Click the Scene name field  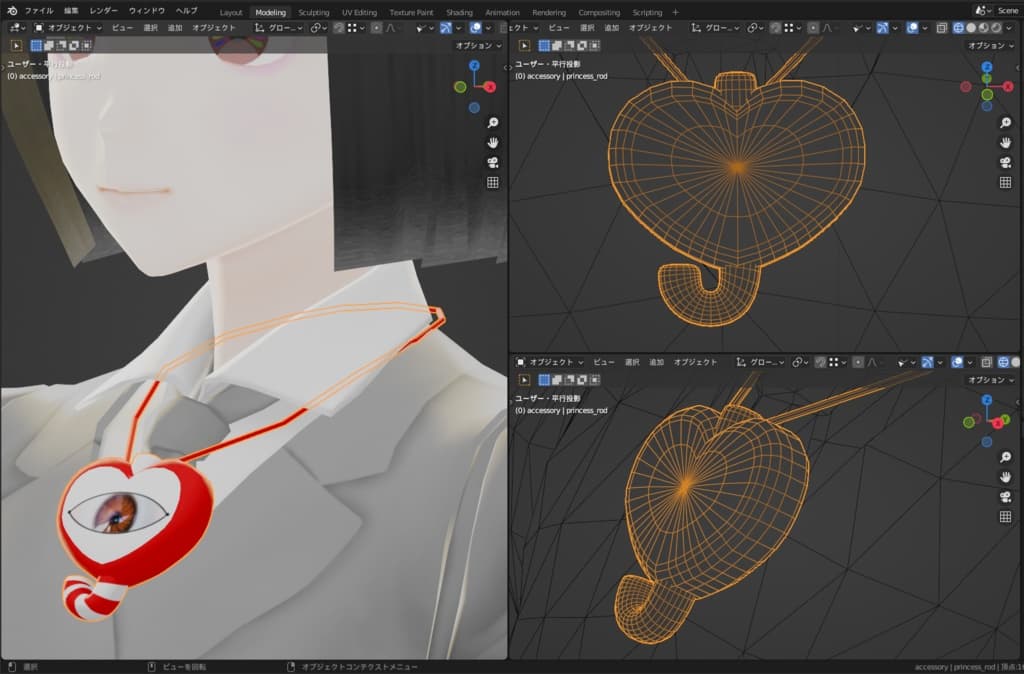coord(1007,11)
